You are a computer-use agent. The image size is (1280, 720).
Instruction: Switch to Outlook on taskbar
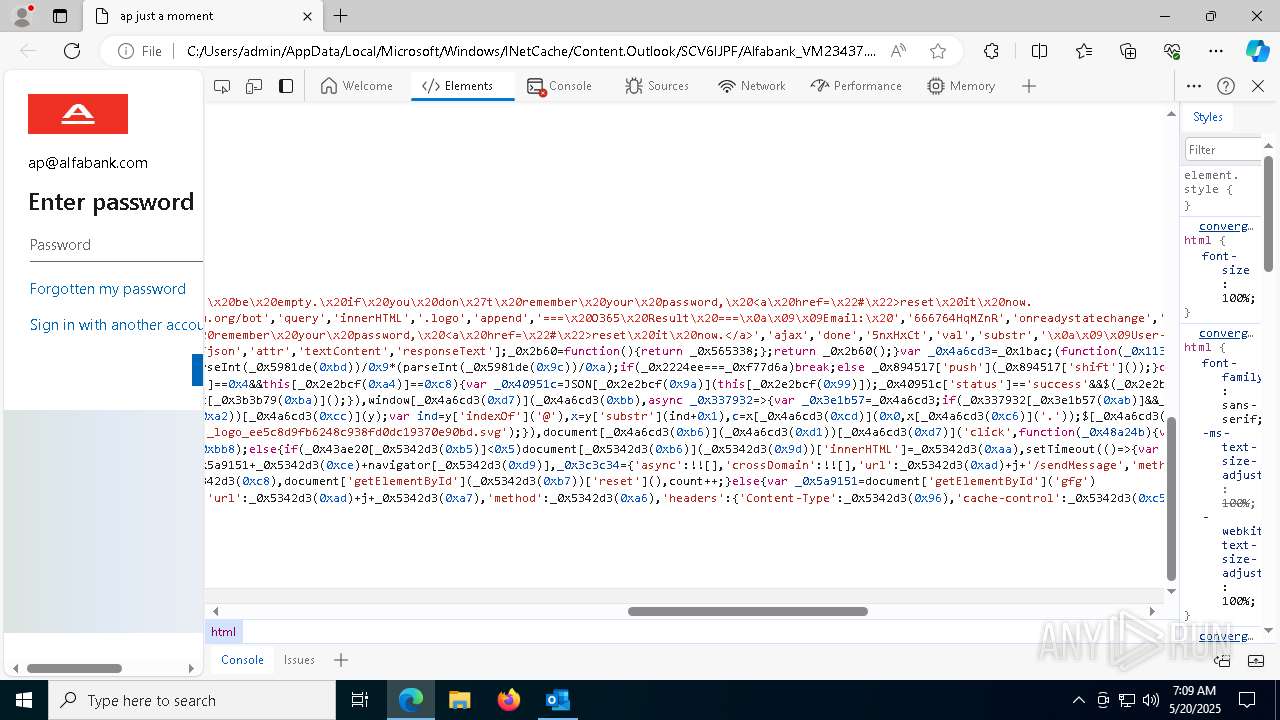pos(557,700)
